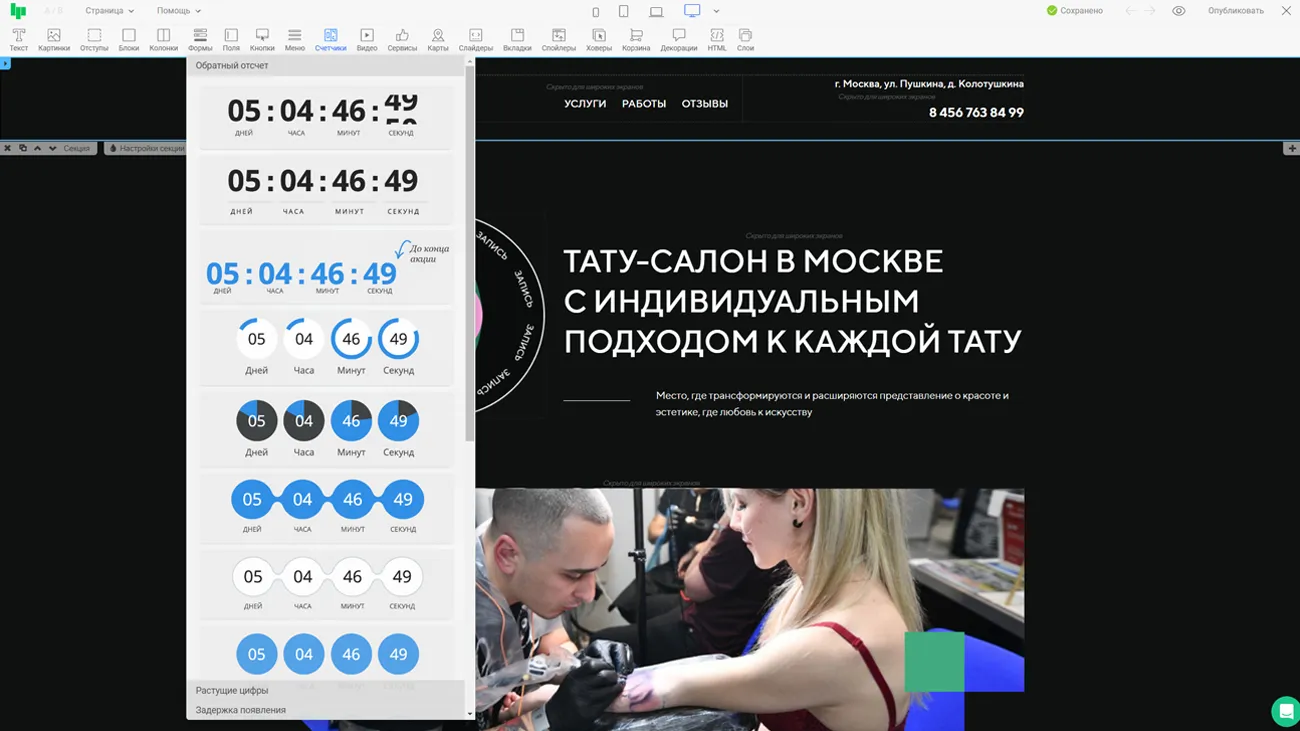
Task: Open the Карты (maps) widget
Action: tap(438, 39)
